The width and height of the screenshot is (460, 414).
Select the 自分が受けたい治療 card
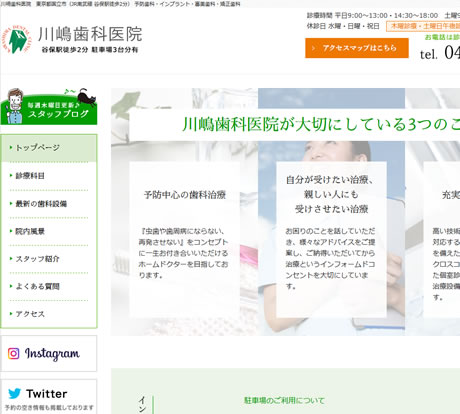(x=331, y=239)
